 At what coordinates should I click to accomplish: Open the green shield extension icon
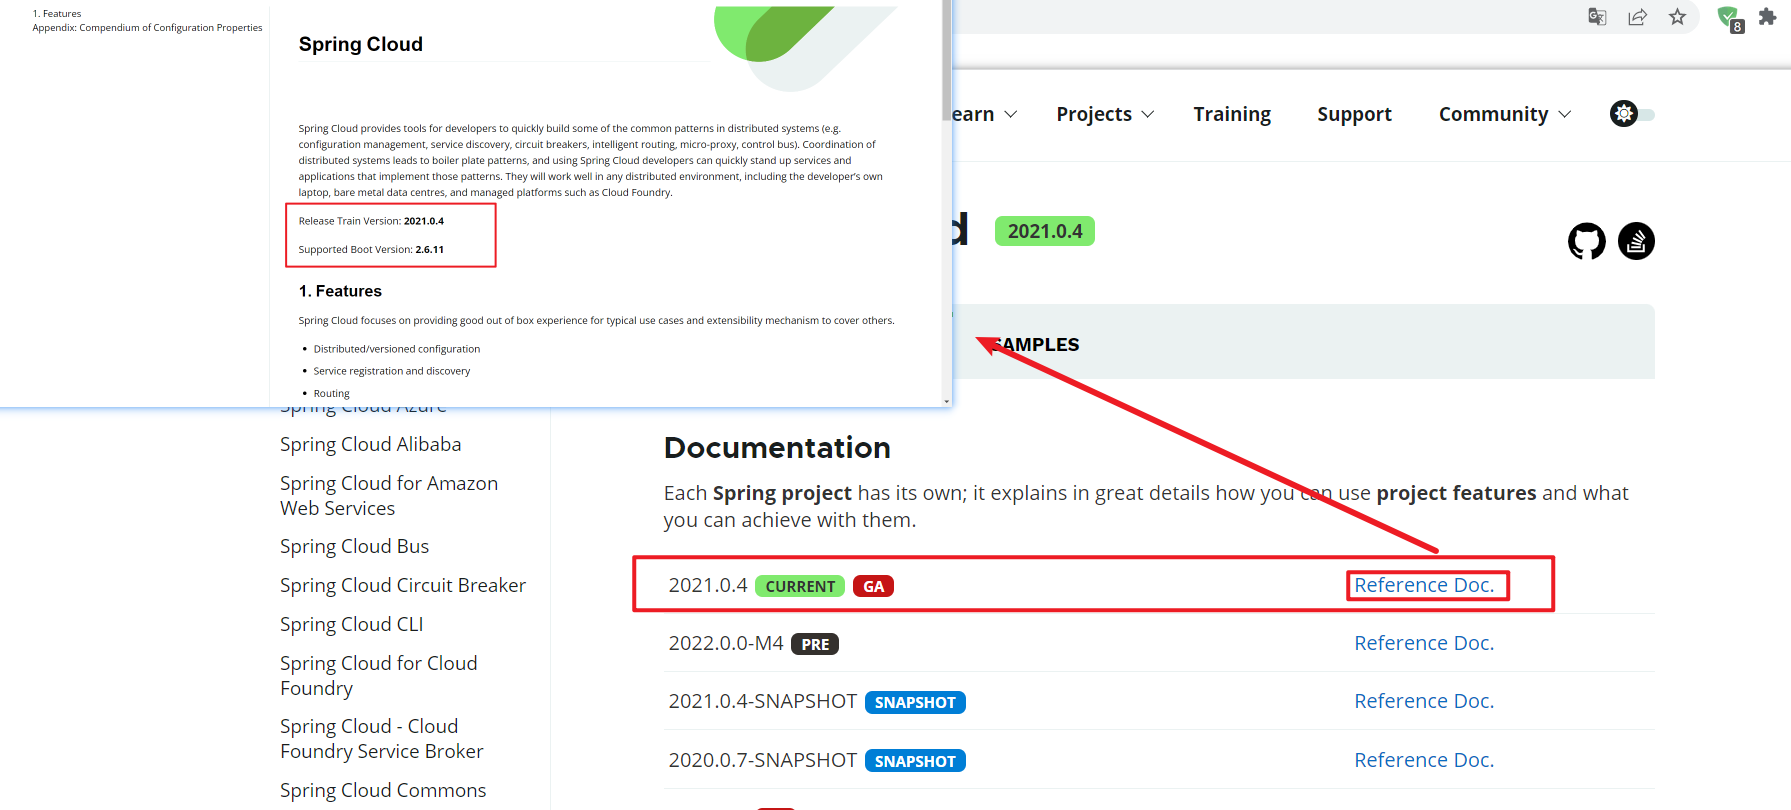point(1729,18)
